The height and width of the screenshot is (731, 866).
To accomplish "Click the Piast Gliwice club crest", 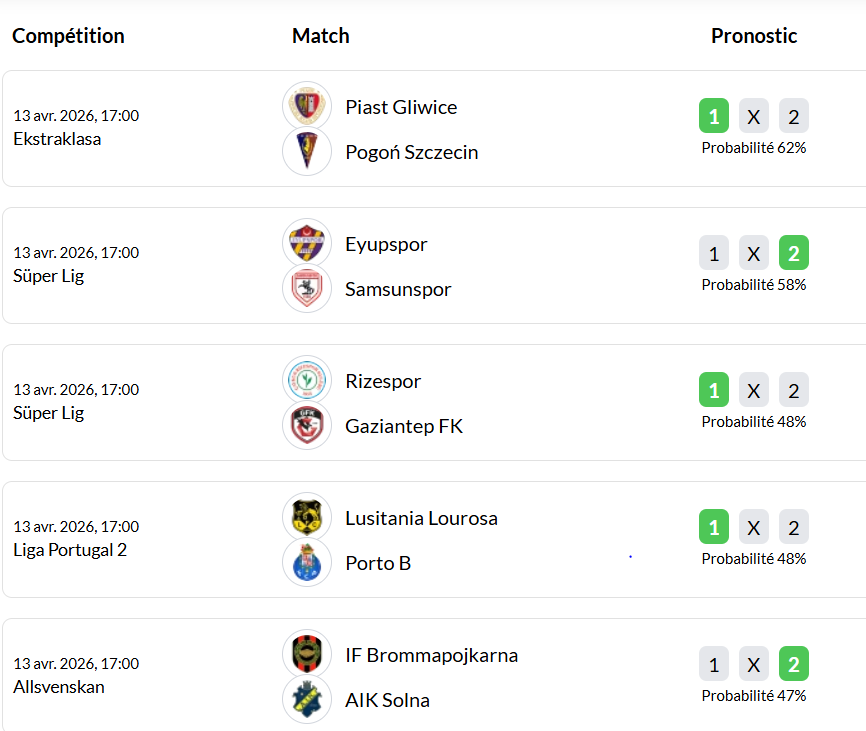I will pyautogui.click(x=307, y=106).
